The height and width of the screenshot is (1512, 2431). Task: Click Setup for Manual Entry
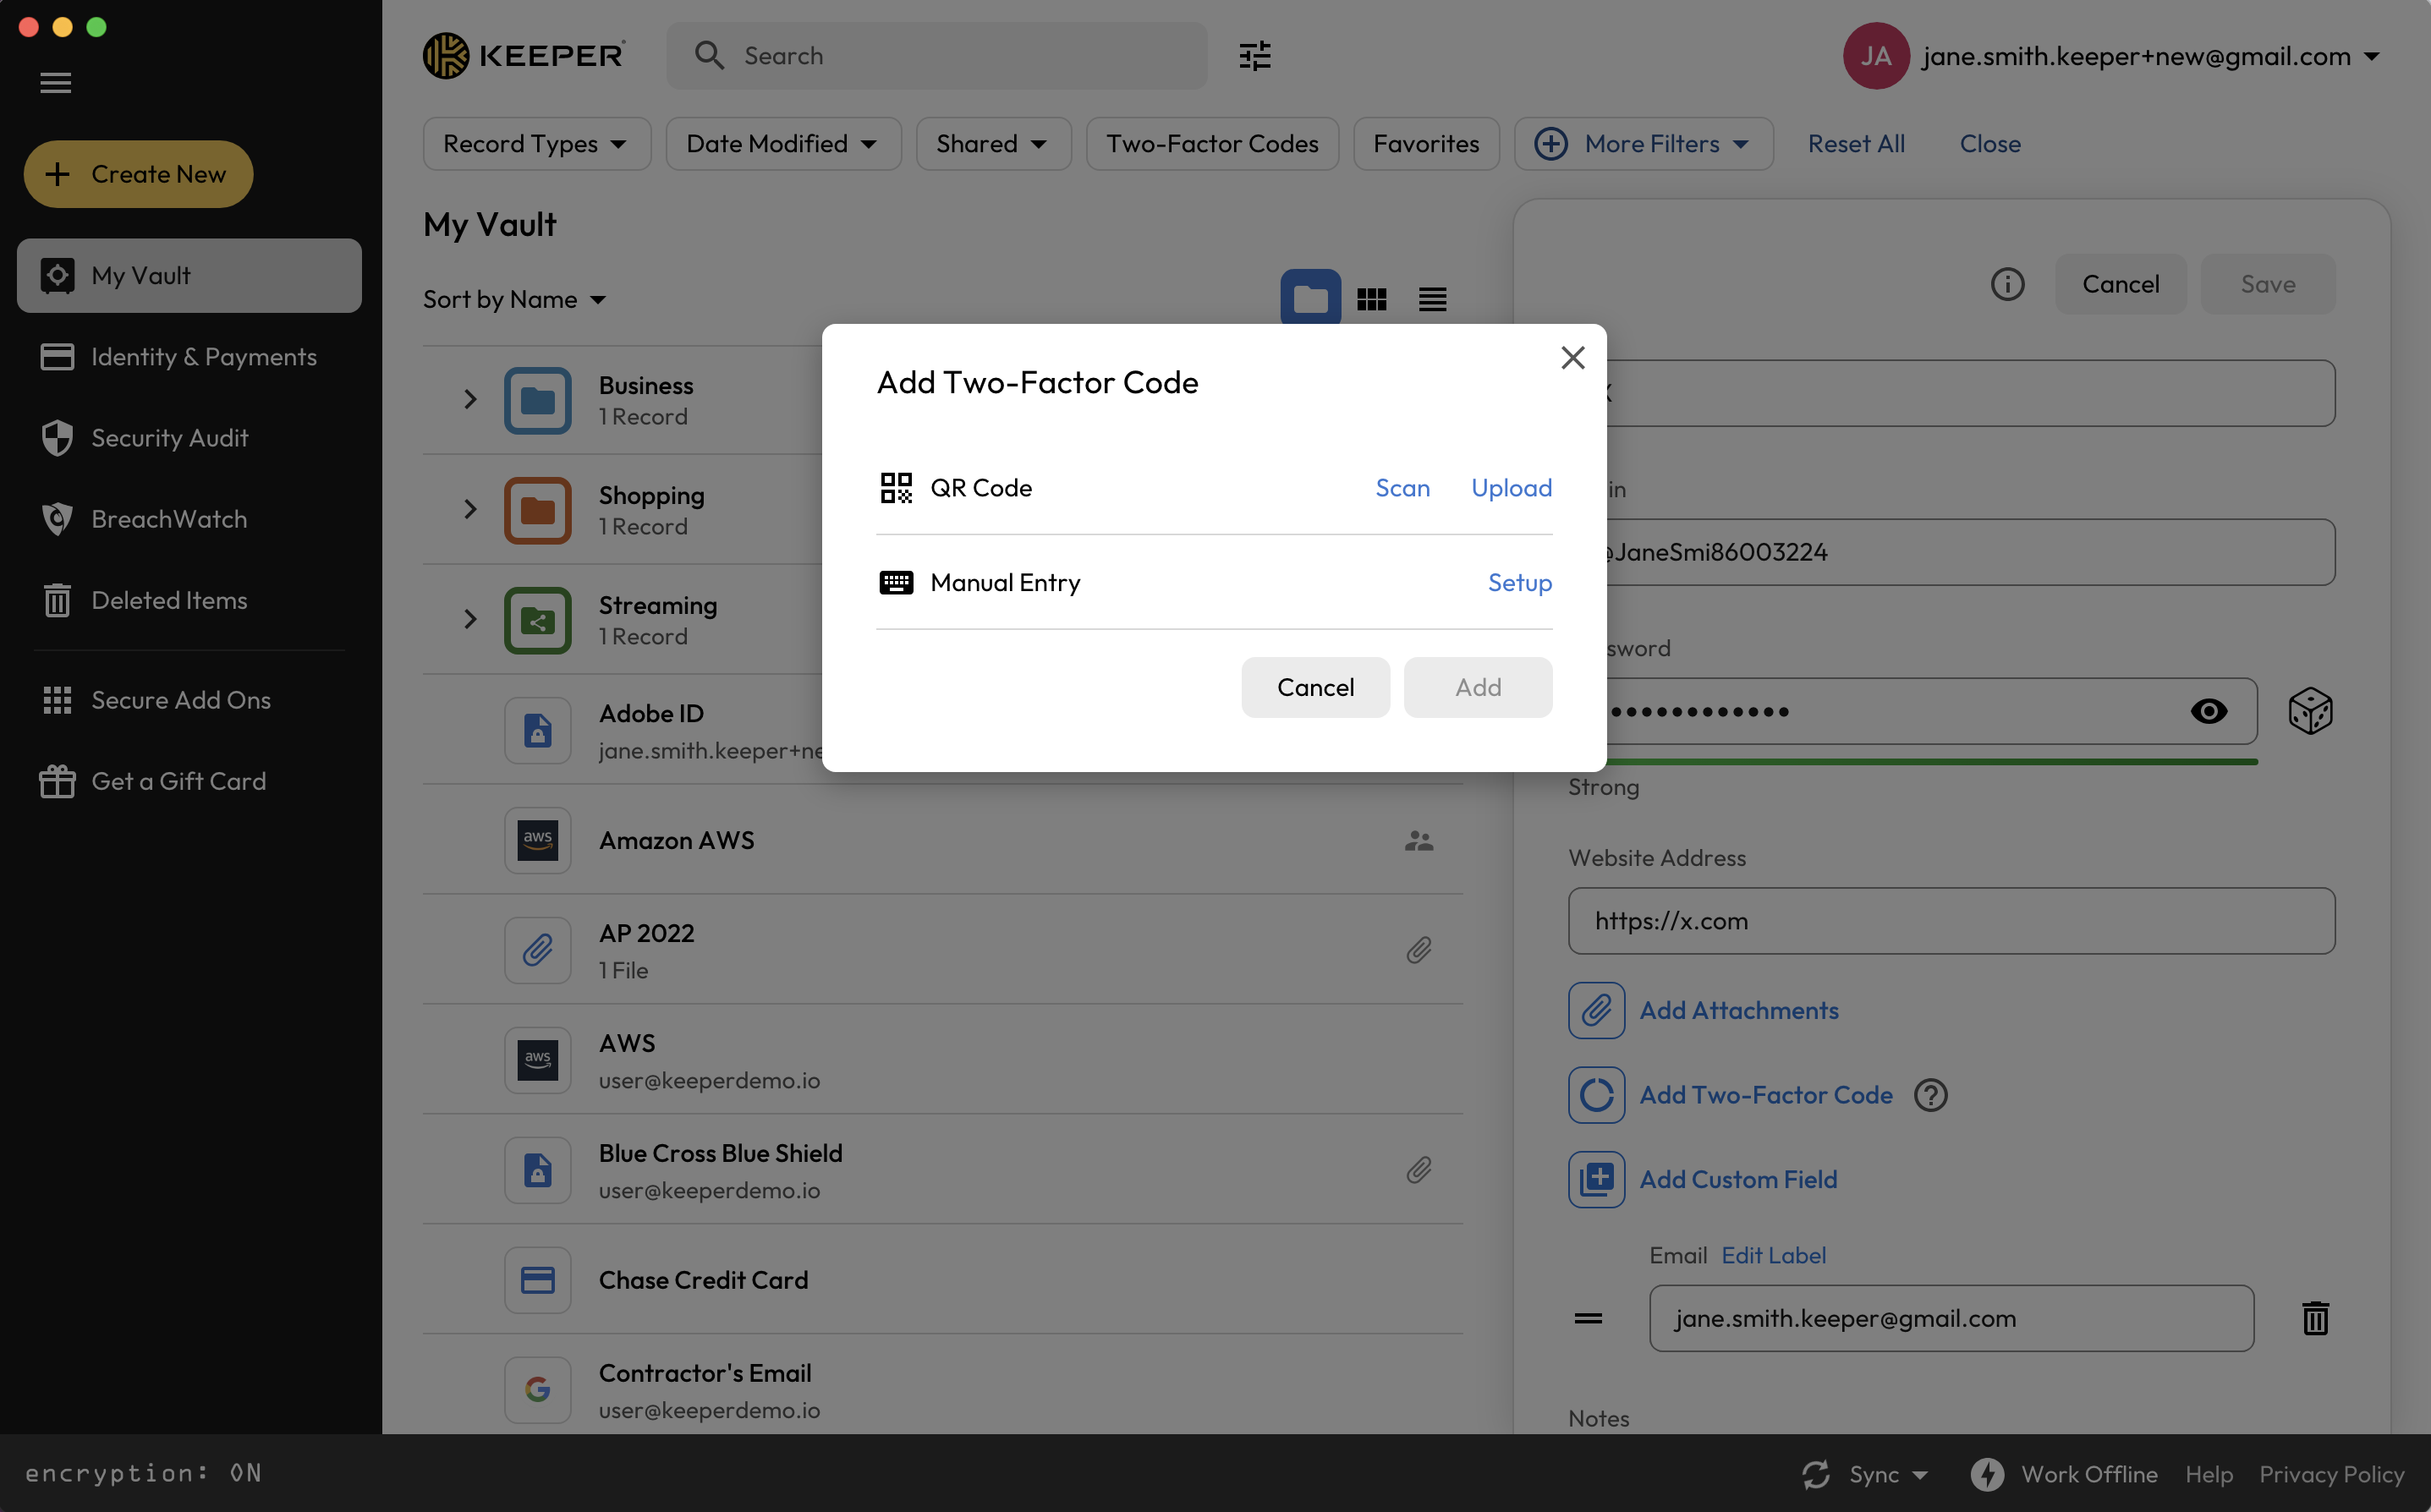click(x=1519, y=582)
